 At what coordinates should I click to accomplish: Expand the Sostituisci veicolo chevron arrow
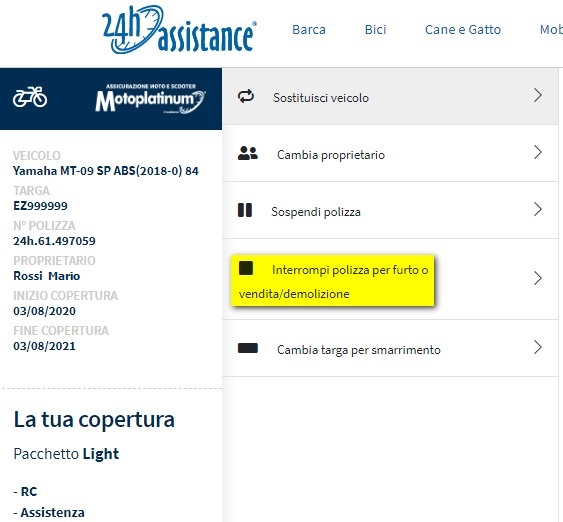pyautogui.click(x=538, y=95)
